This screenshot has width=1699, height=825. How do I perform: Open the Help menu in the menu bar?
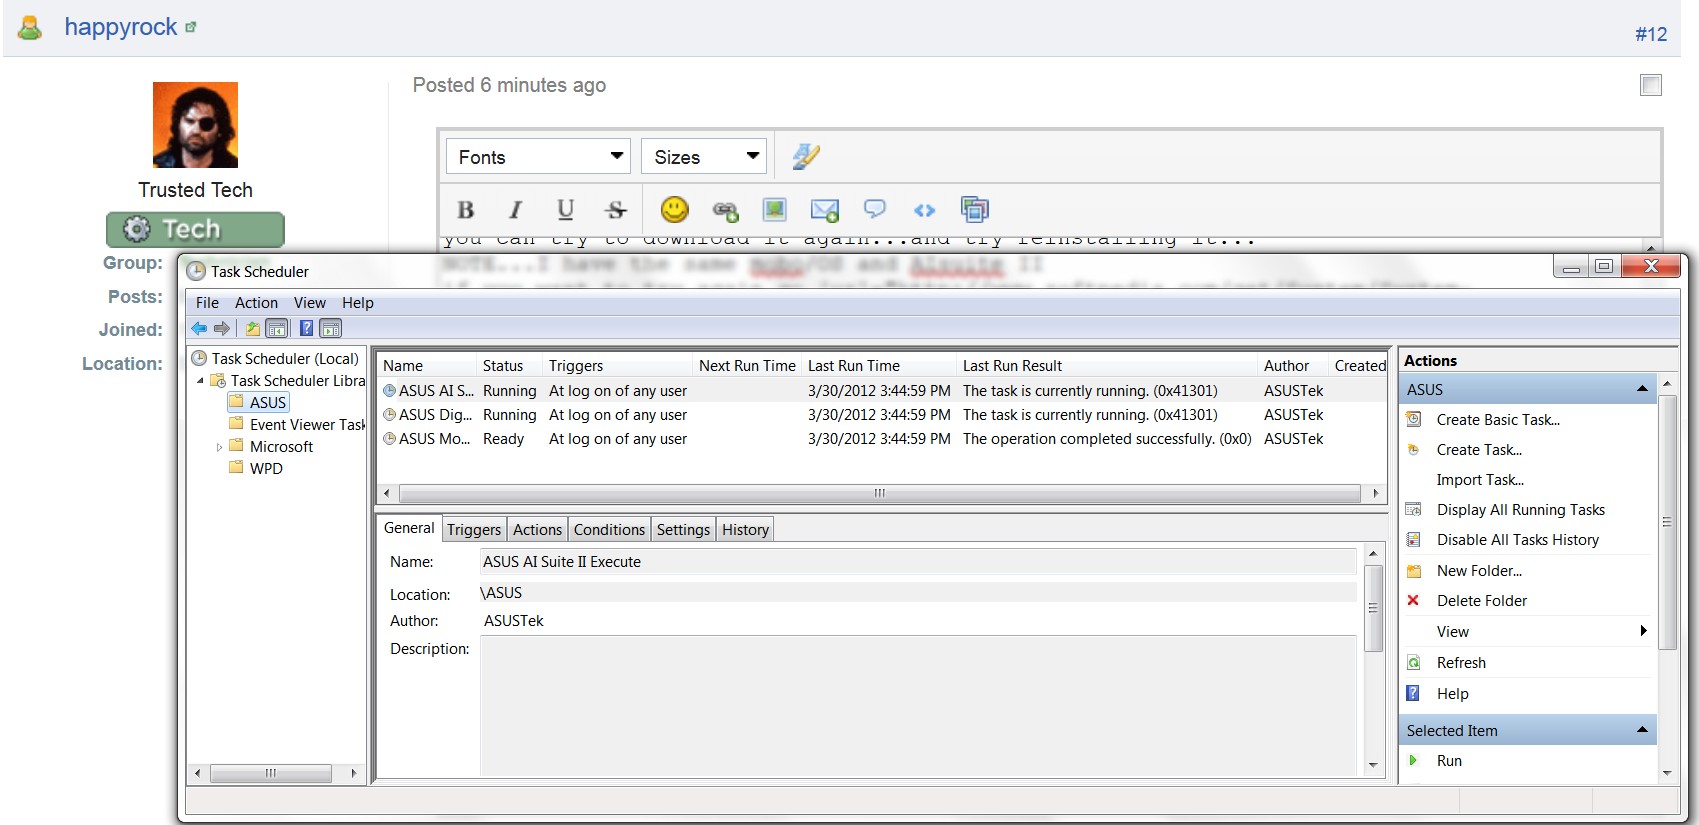tap(357, 303)
